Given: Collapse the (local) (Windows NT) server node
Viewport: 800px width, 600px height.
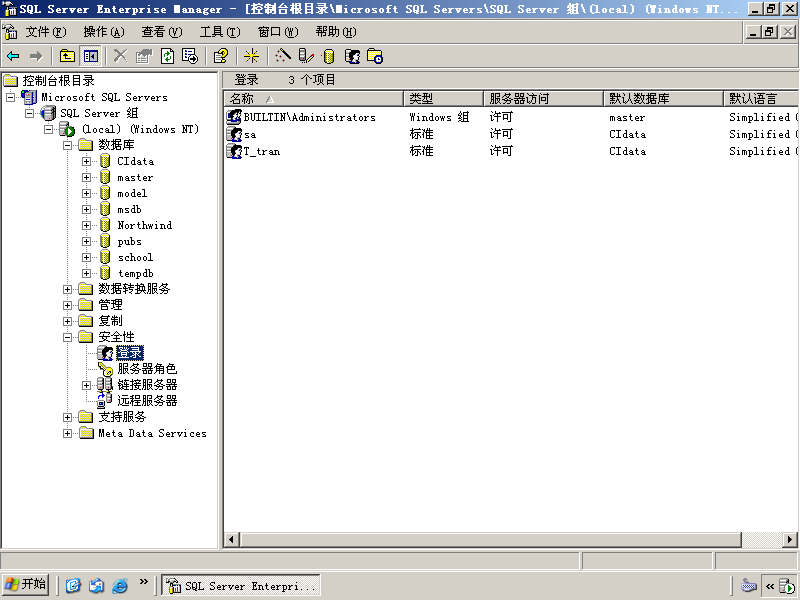Looking at the screenshot, I should click(48, 129).
